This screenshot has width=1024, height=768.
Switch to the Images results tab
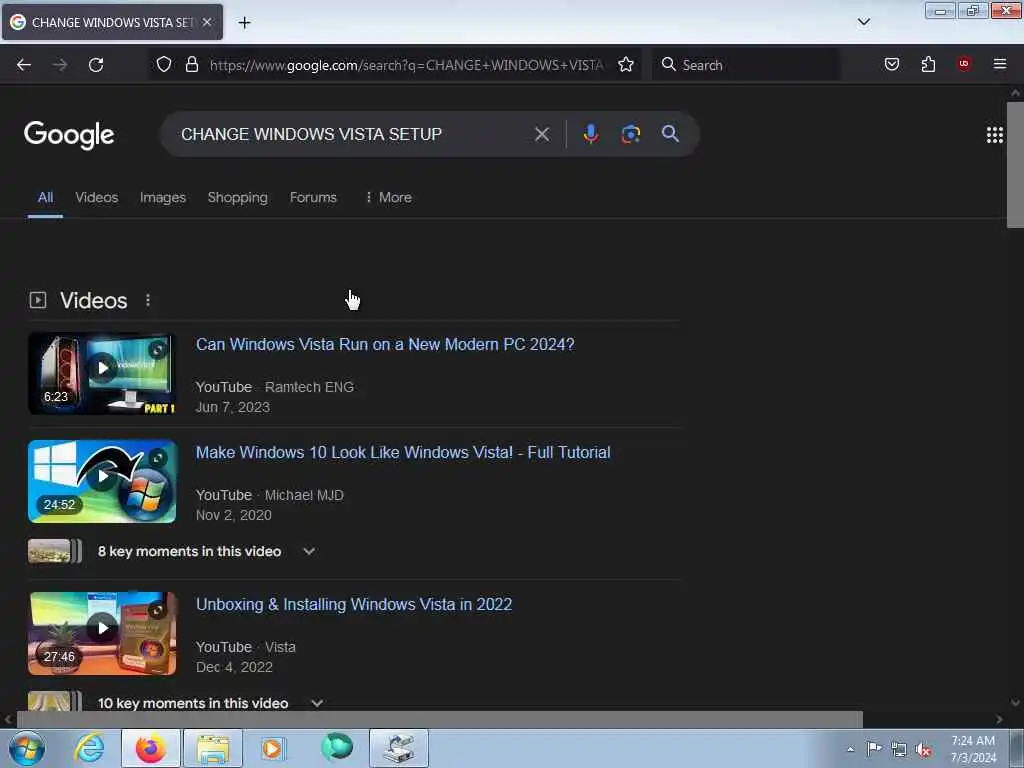pos(163,197)
